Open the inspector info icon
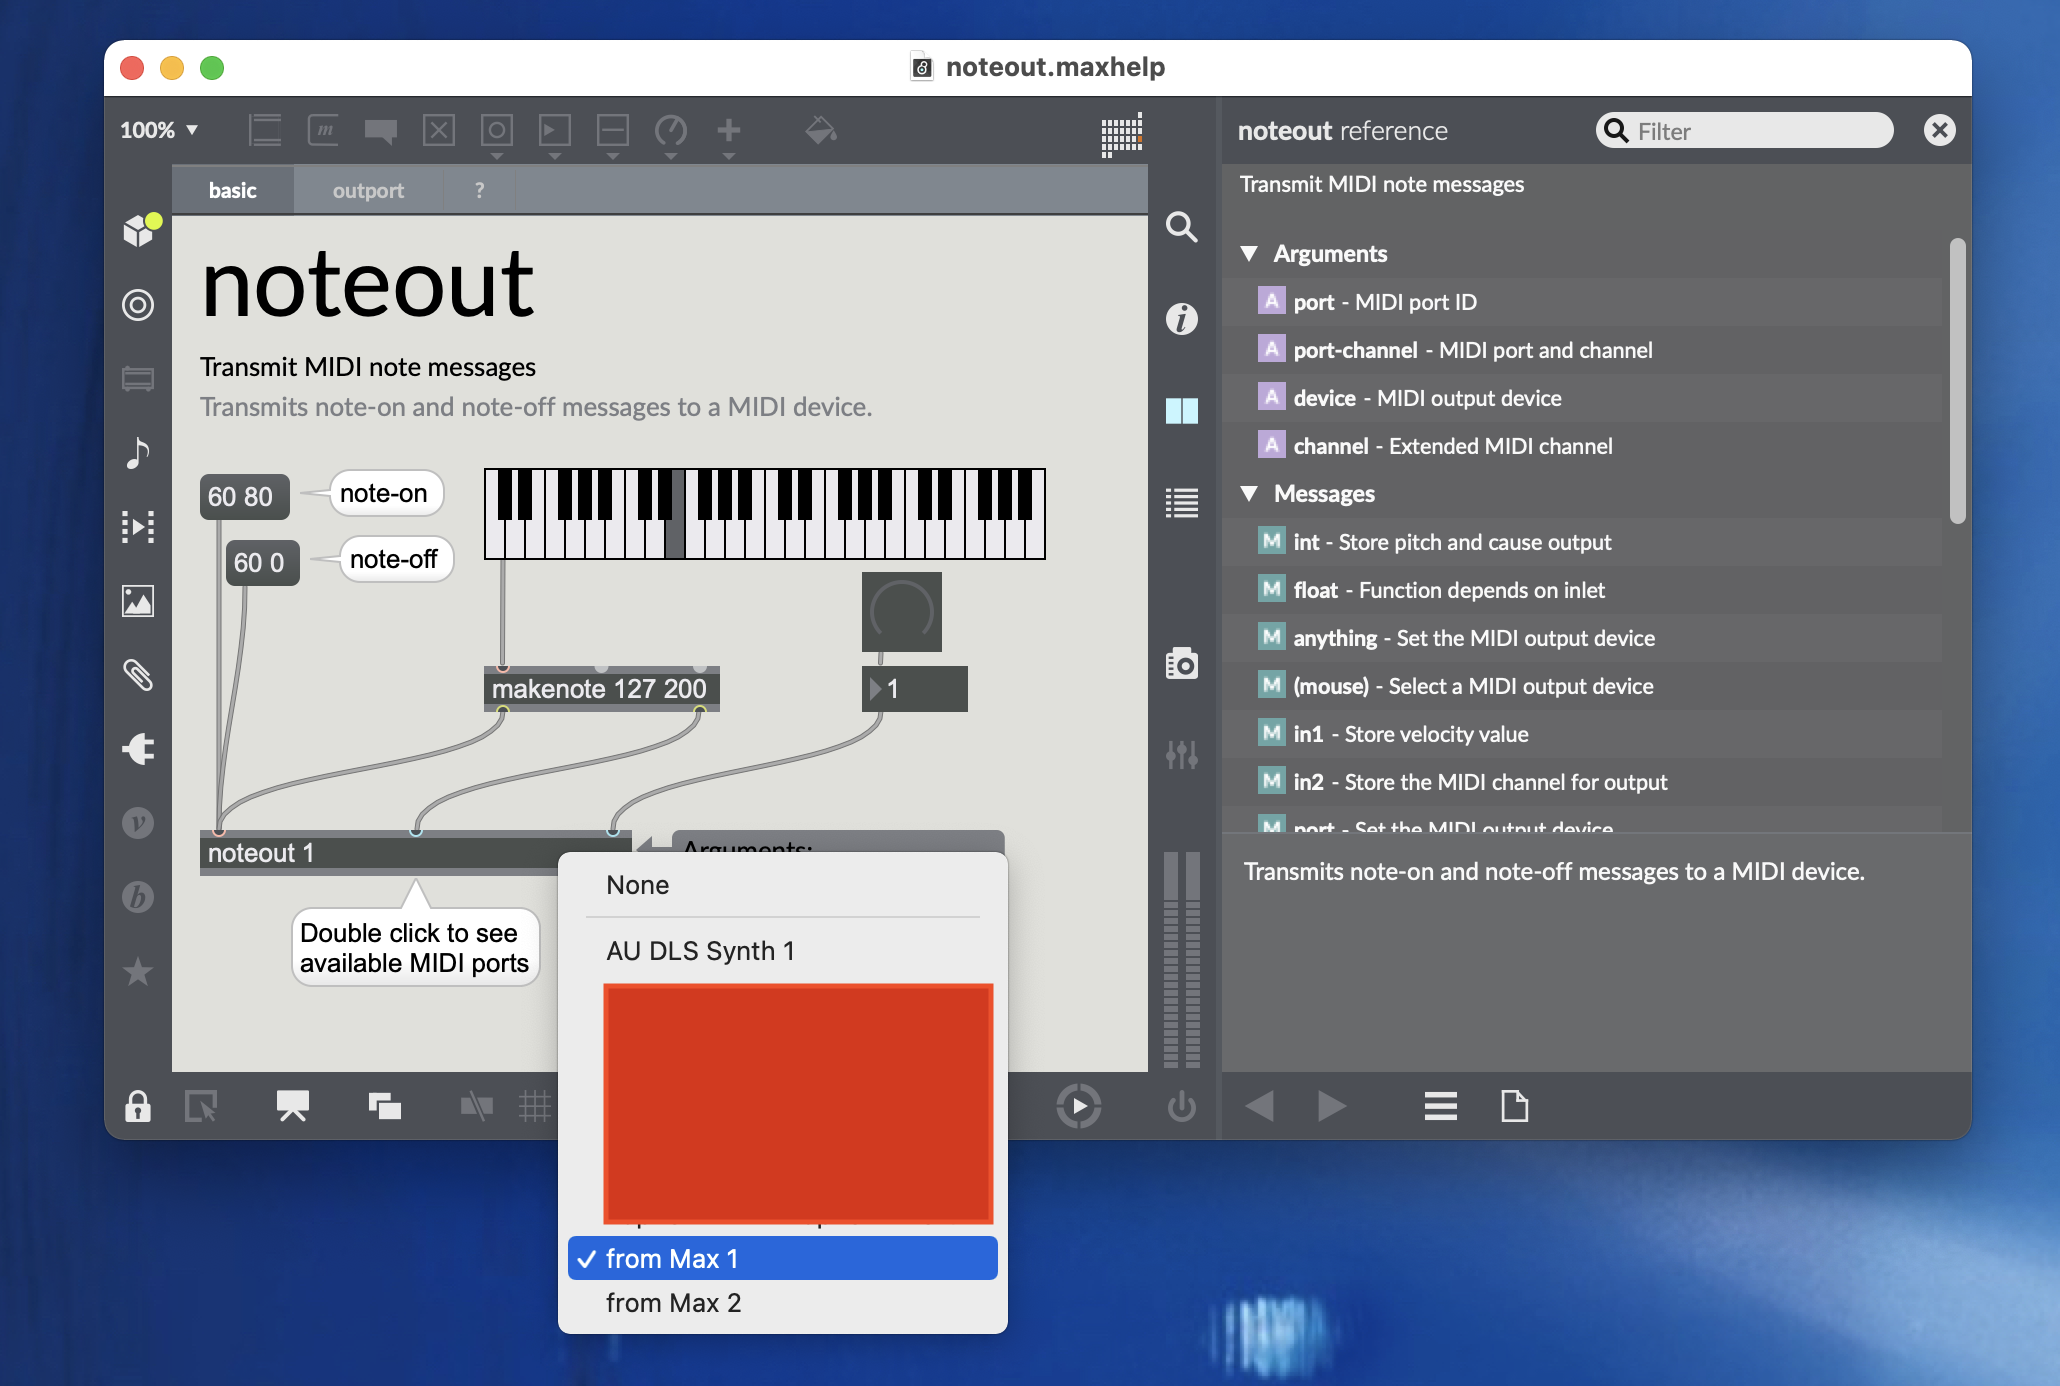2060x1386 pixels. (x=1181, y=319)
